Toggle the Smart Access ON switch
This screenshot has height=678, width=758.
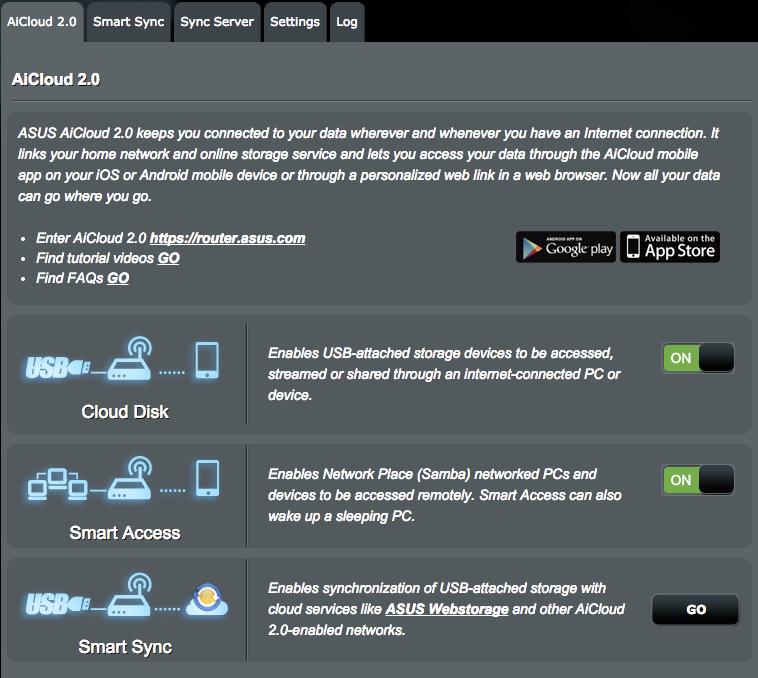(698, 480)
